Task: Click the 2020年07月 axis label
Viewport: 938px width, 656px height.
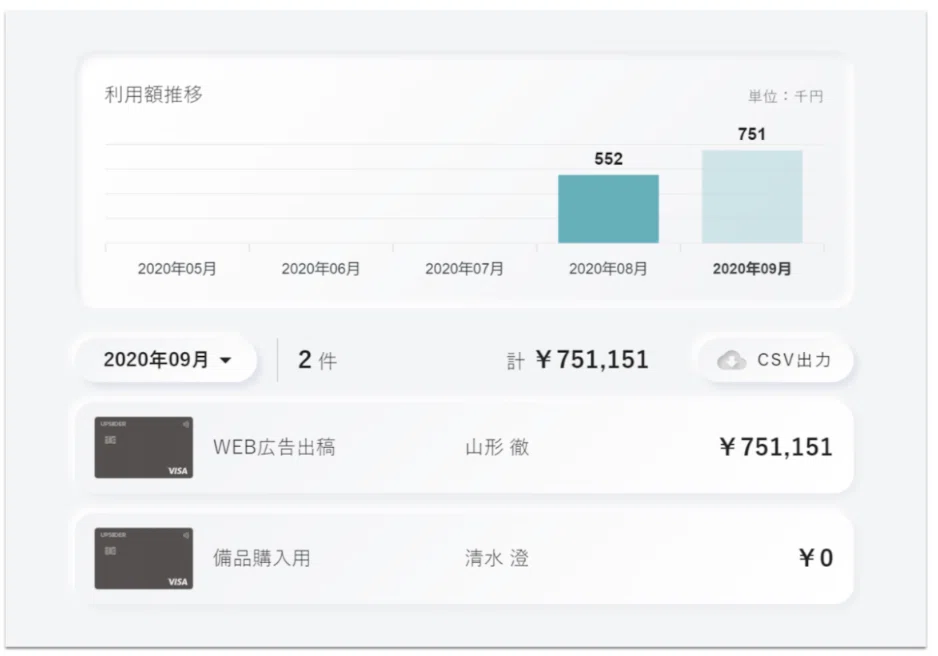Action: tap(464, 269)
